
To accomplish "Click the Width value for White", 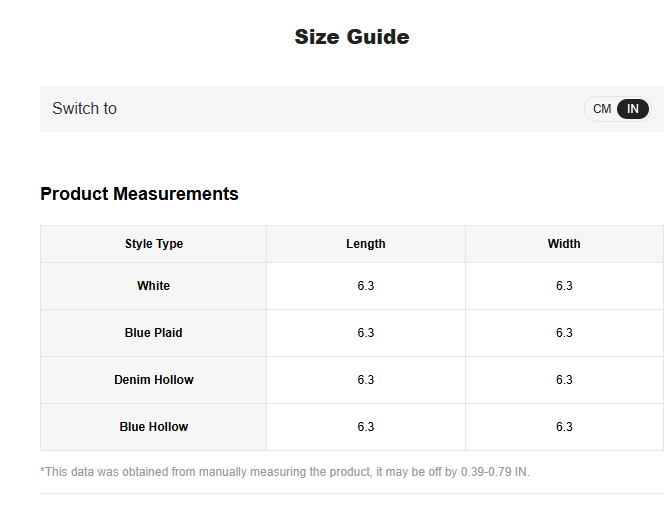I will tap(564, 286).
